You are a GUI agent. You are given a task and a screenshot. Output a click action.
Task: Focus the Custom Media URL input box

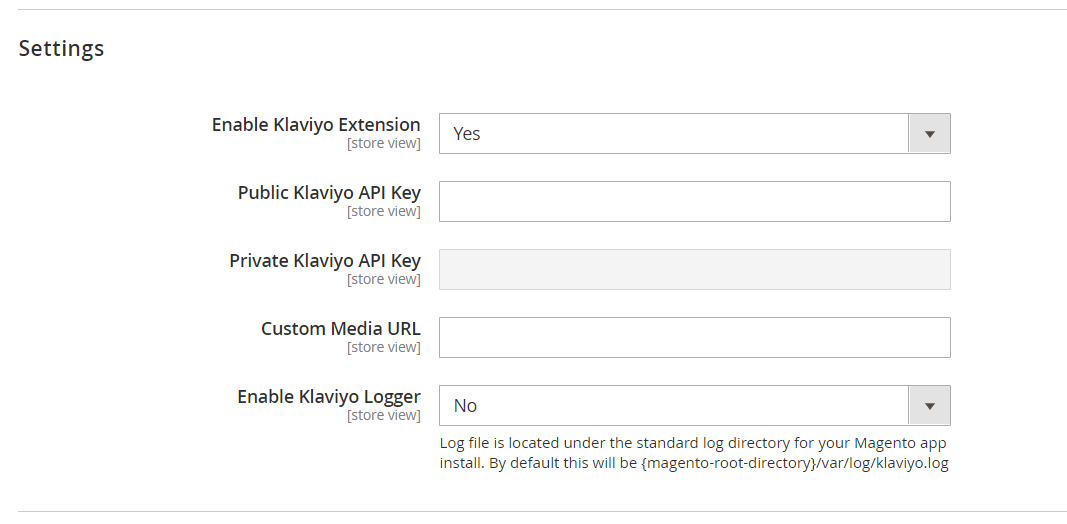tap(695, 338)
